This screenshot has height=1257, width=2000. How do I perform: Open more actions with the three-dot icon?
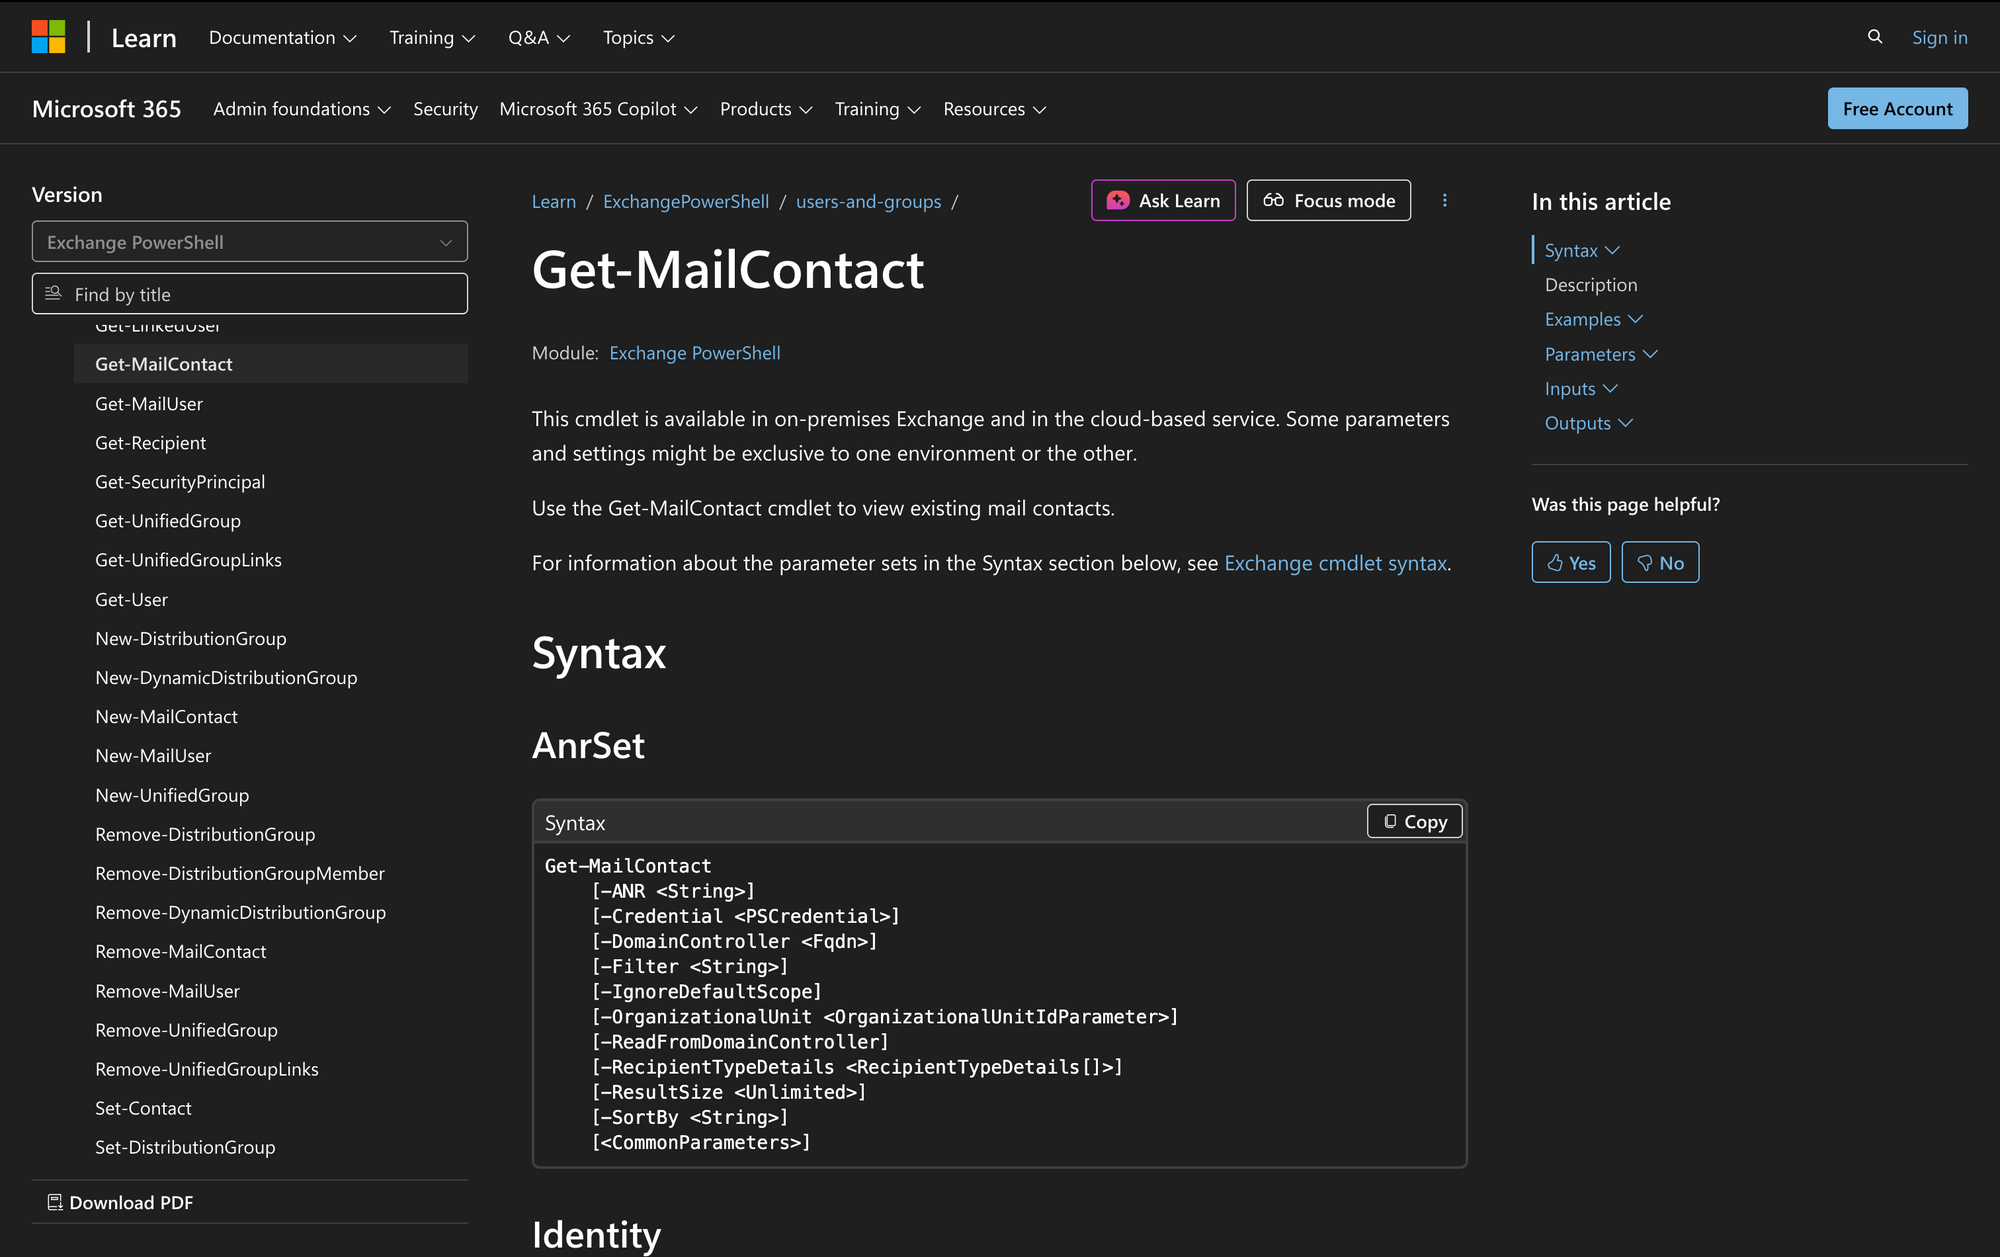tap(1444, 200)
